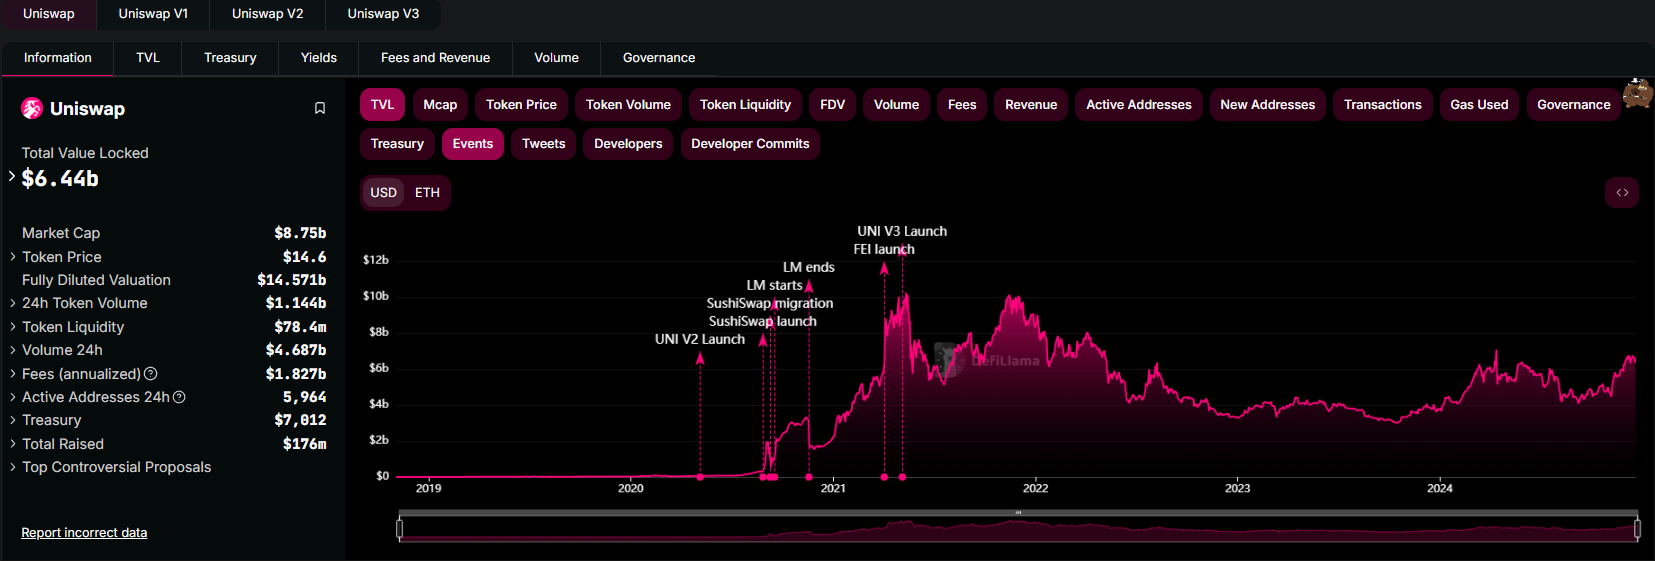Toggle TVL chart metric

point(382,104)
